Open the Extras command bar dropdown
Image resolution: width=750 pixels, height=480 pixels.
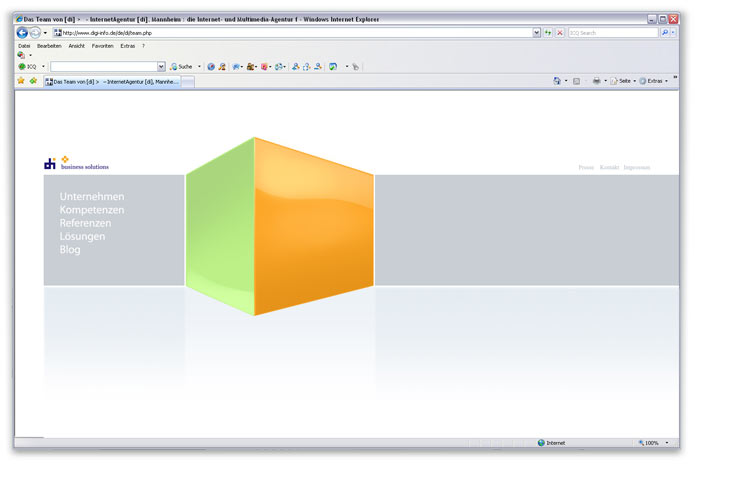click(x=655, y=81)
